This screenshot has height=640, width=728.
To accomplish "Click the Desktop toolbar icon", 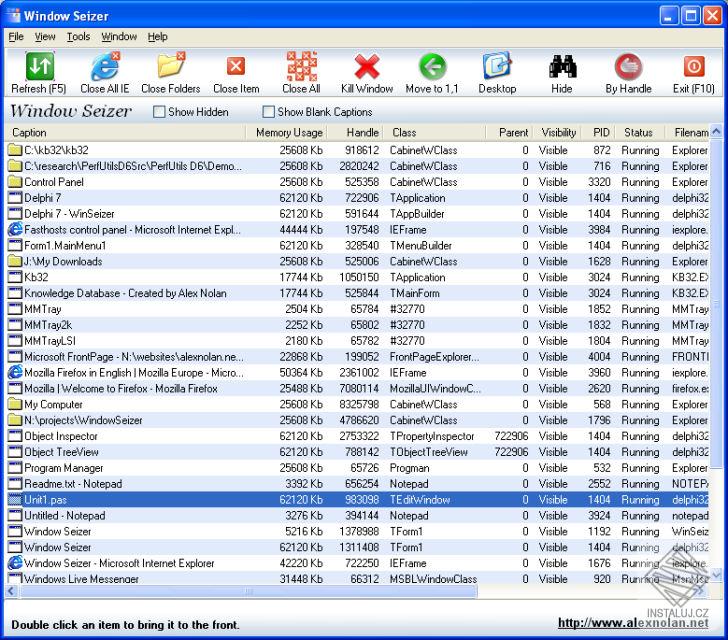I will pos(497,67).
